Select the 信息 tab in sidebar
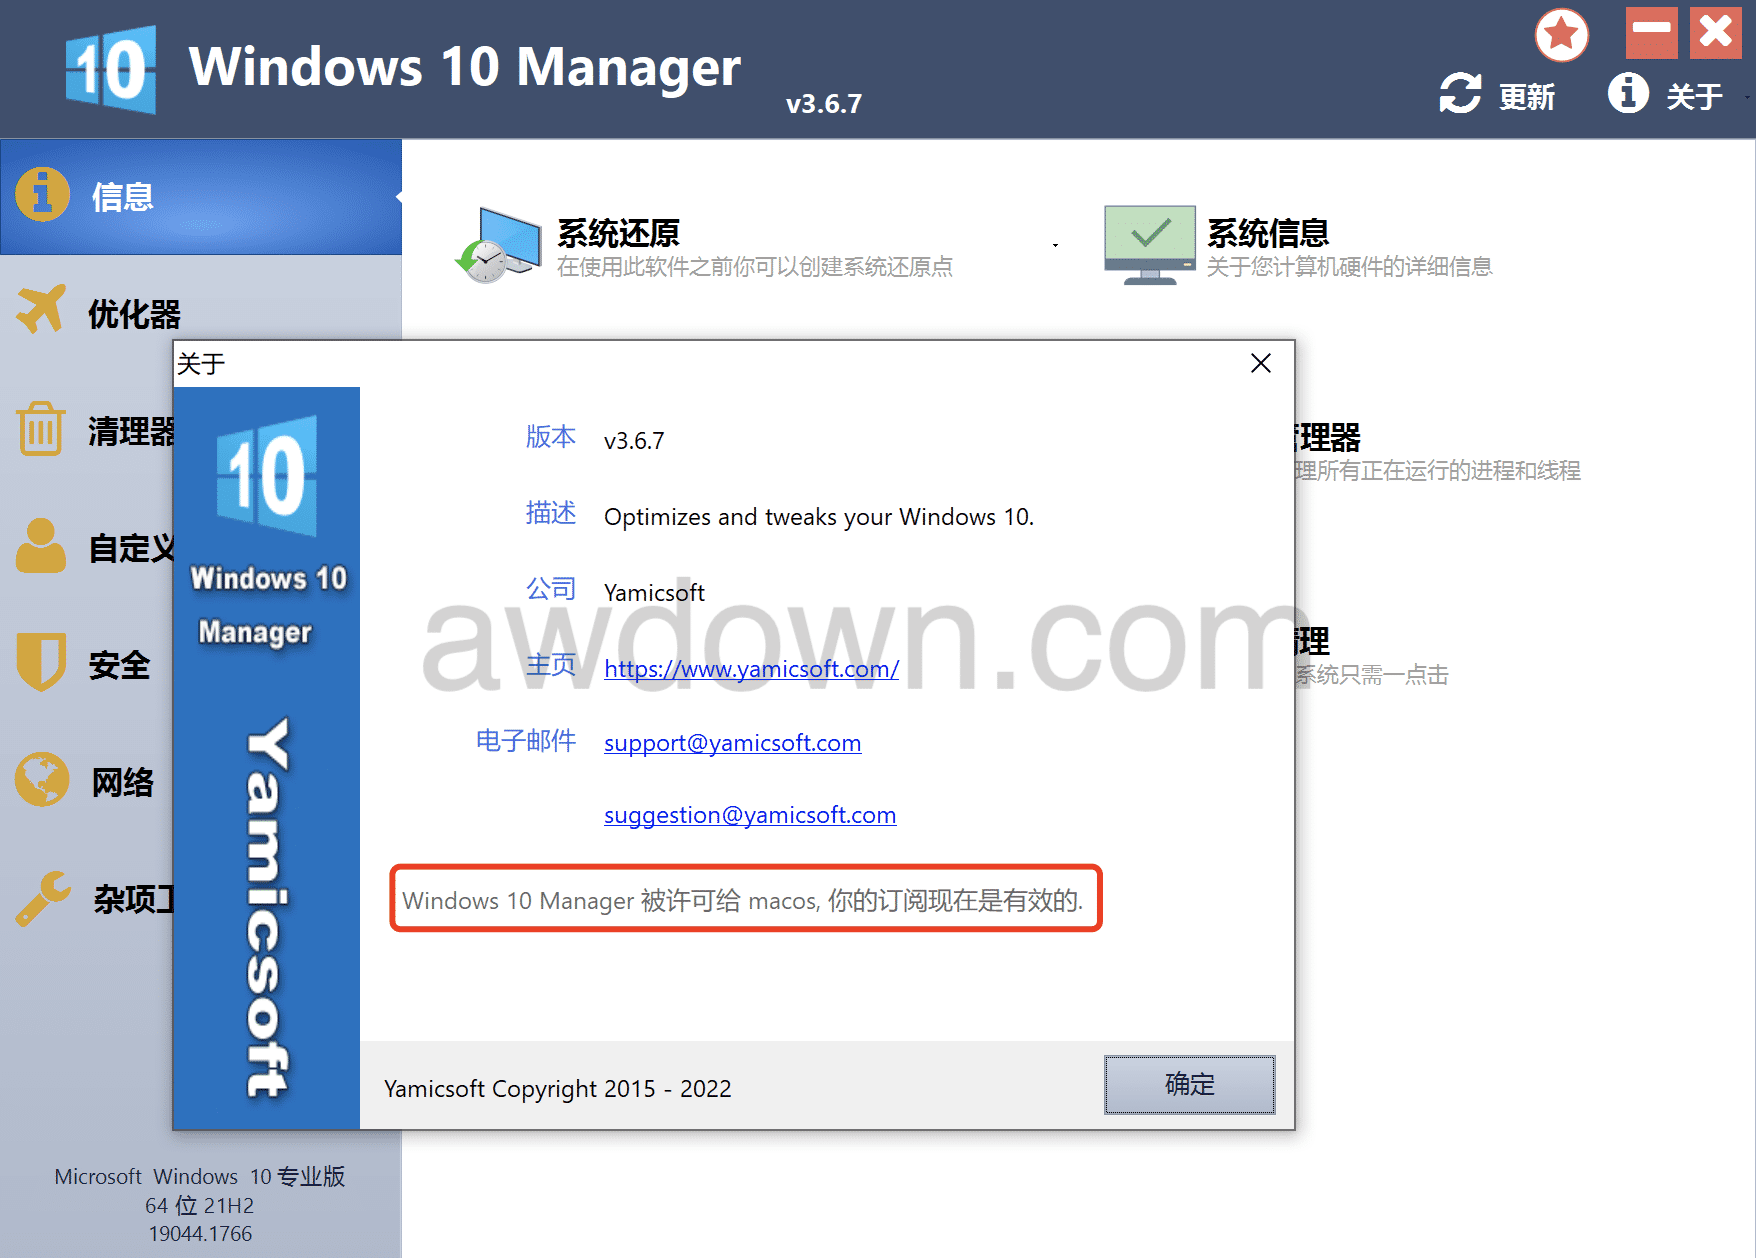The image size is (1756, 1258). point(201,197)
